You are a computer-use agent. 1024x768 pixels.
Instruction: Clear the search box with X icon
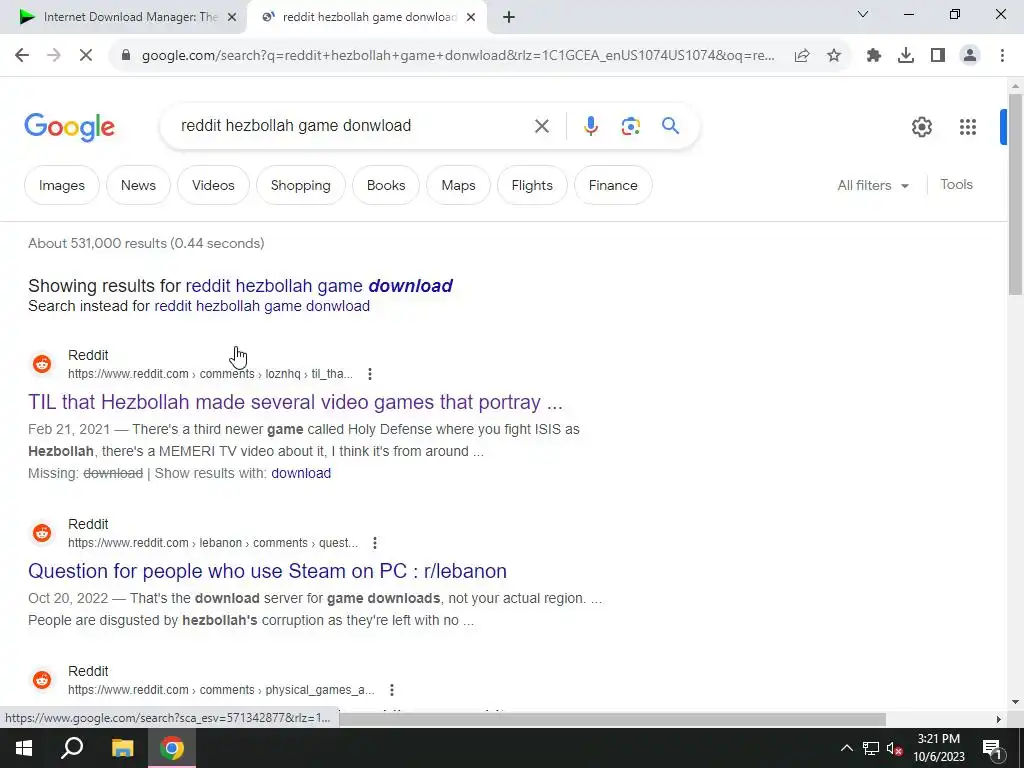point(541,126)
